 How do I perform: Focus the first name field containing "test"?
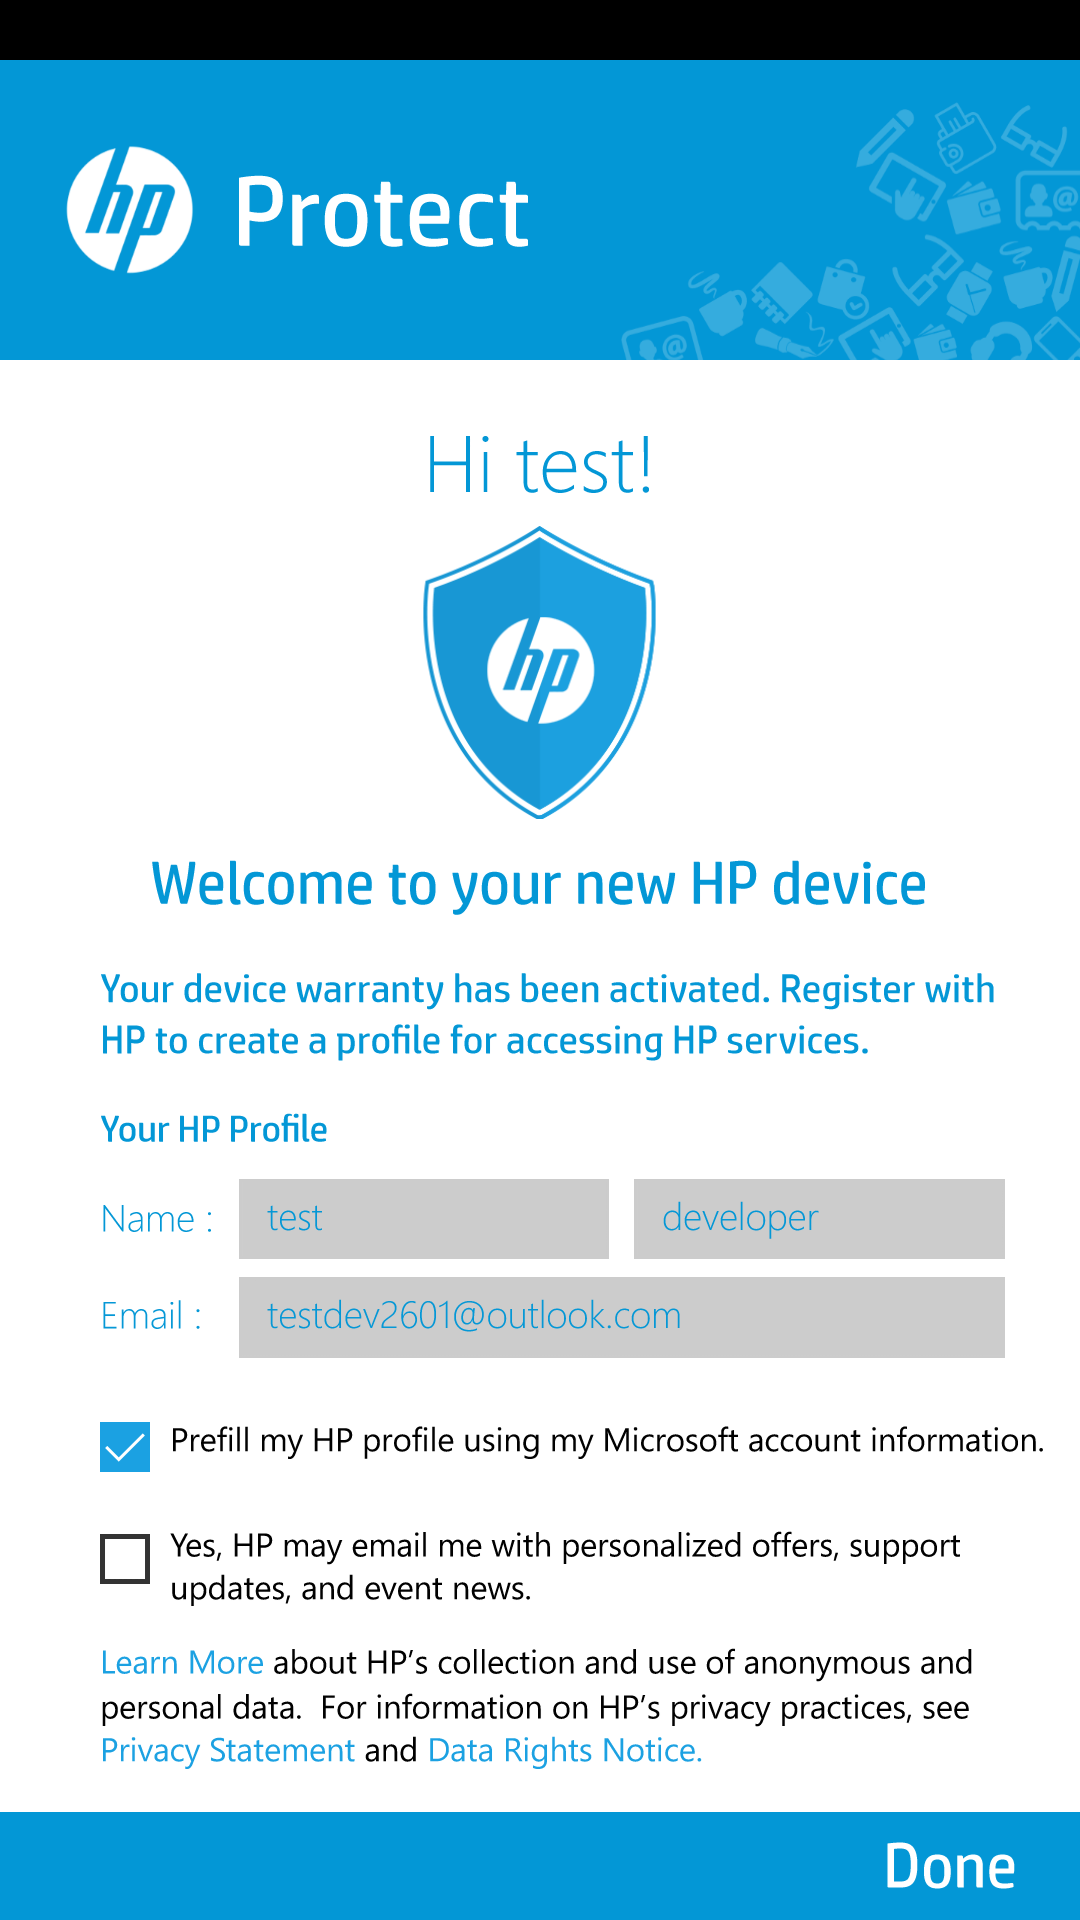pos(423,1219)
